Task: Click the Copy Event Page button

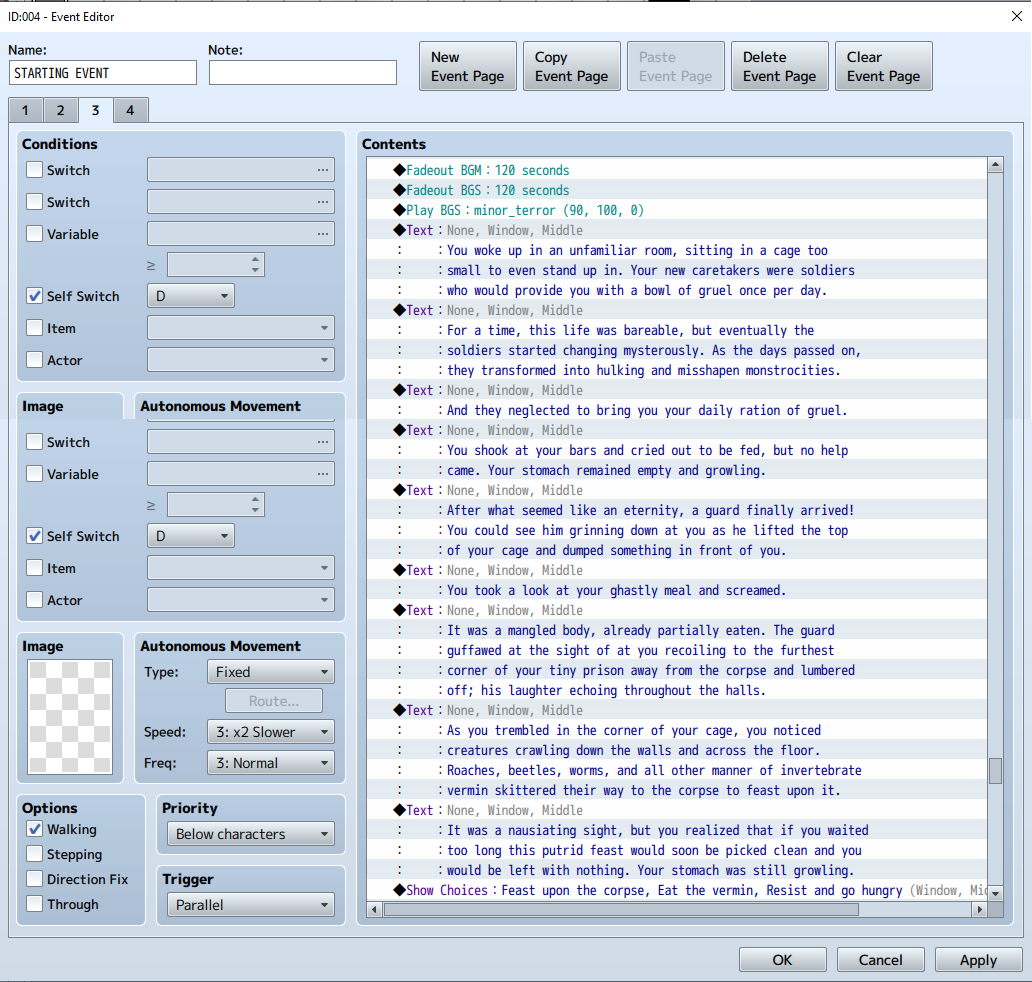Action: pyautogui.click(x=572, y=66)
